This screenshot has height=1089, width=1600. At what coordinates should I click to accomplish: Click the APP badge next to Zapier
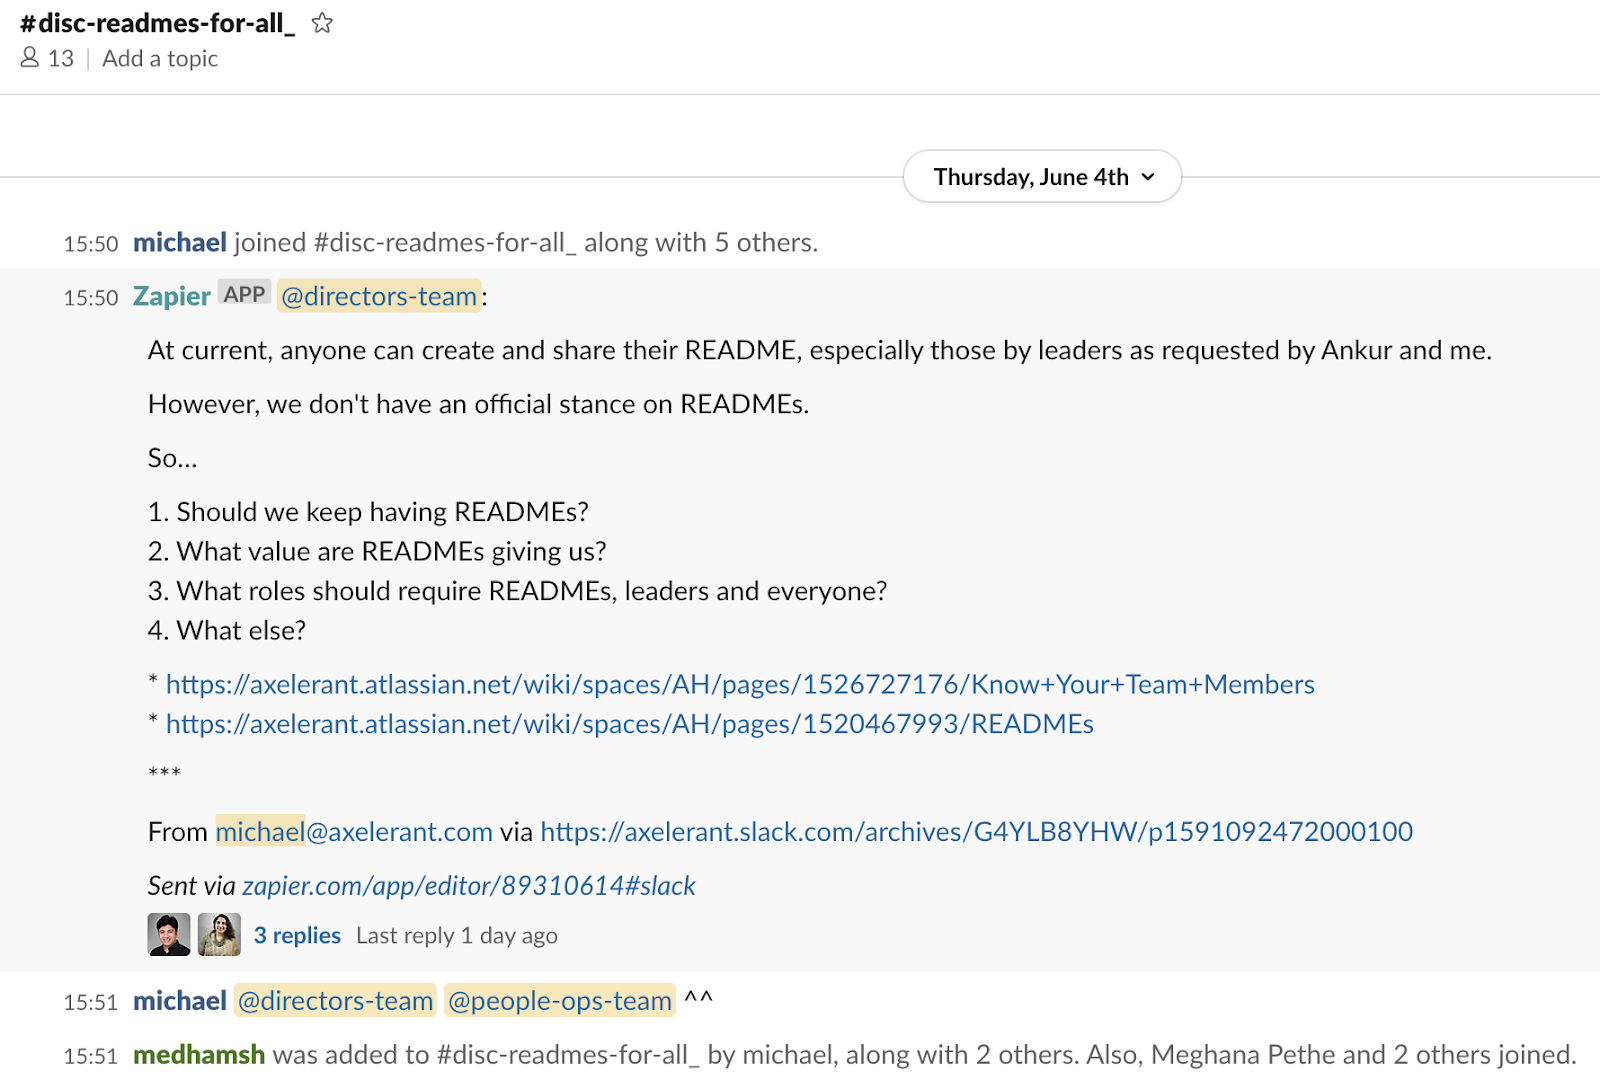click(x=244, y=294)
